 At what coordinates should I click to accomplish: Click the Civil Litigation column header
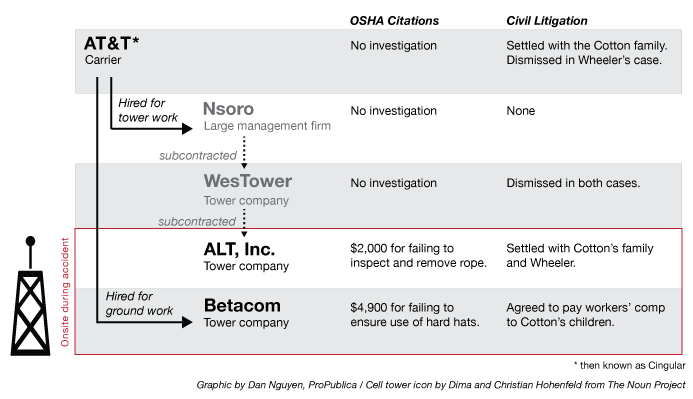[x=547, y=21]
